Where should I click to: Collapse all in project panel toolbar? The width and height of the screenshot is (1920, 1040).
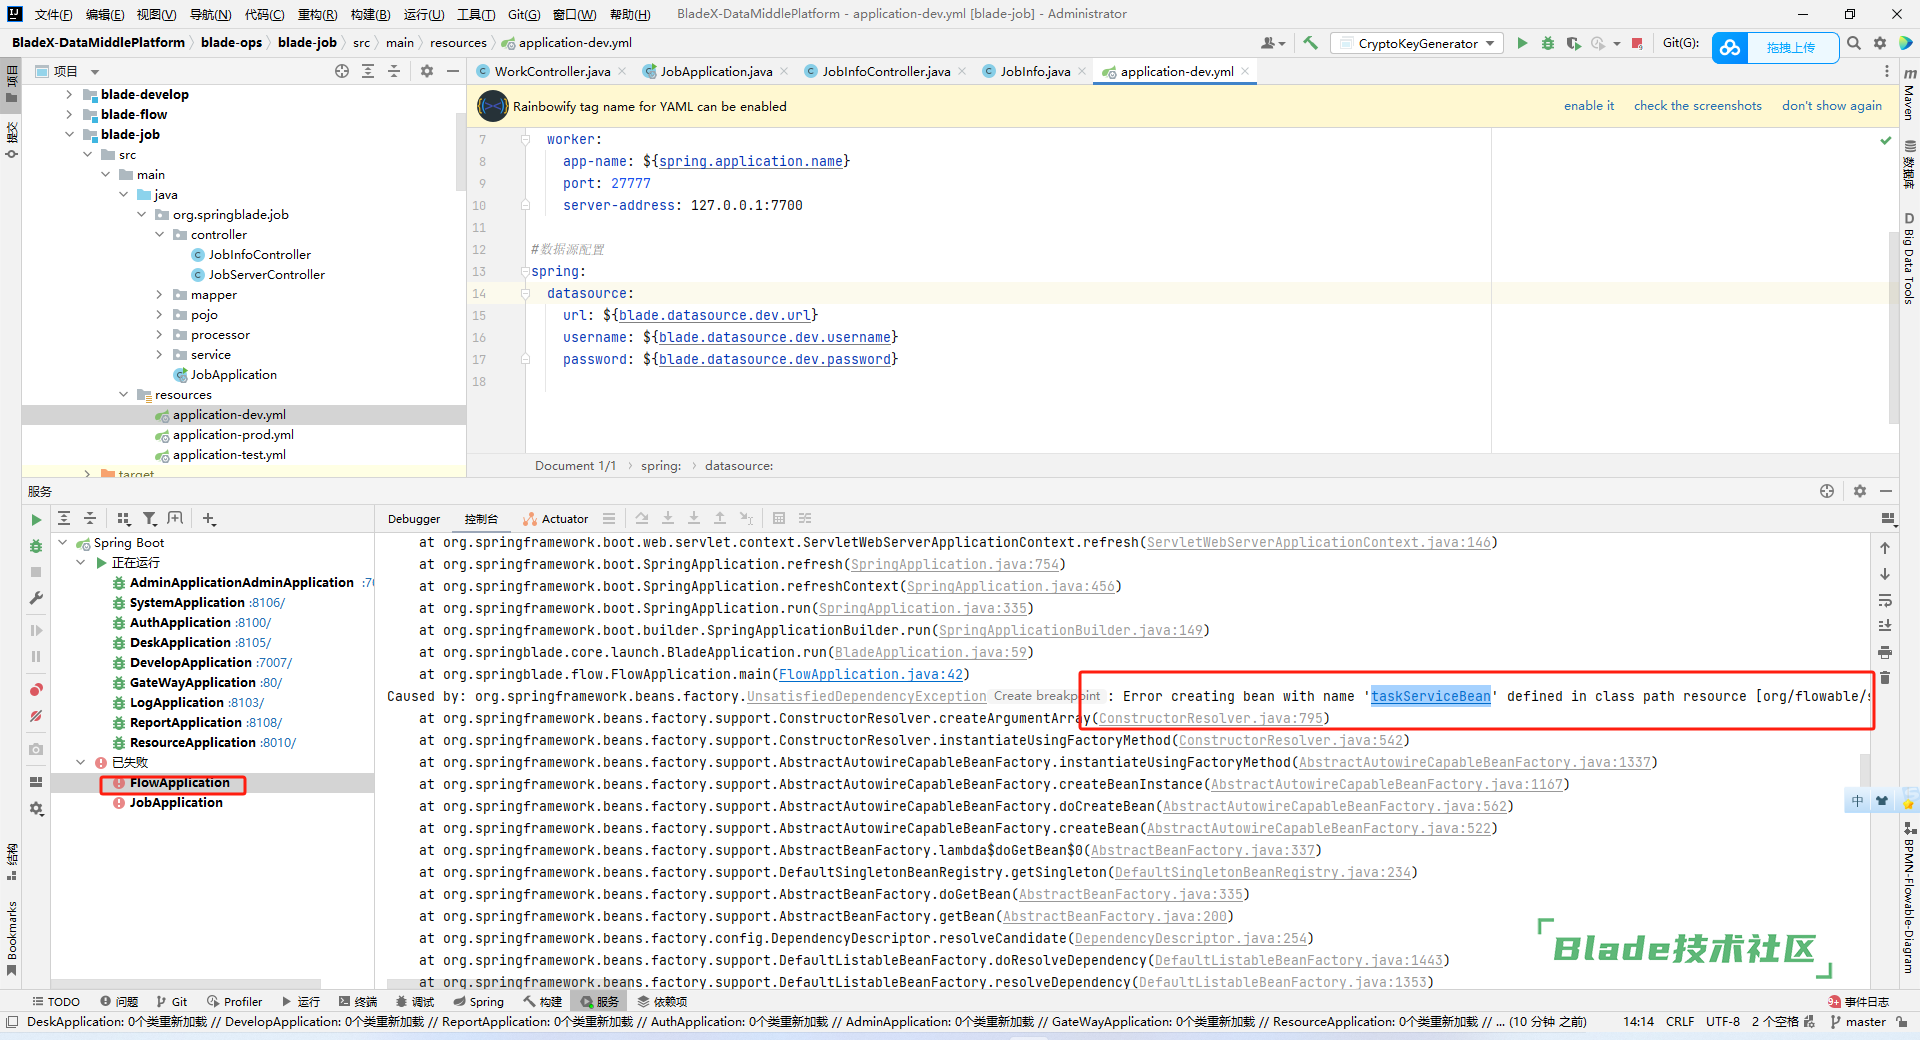(x=394, y=71)
